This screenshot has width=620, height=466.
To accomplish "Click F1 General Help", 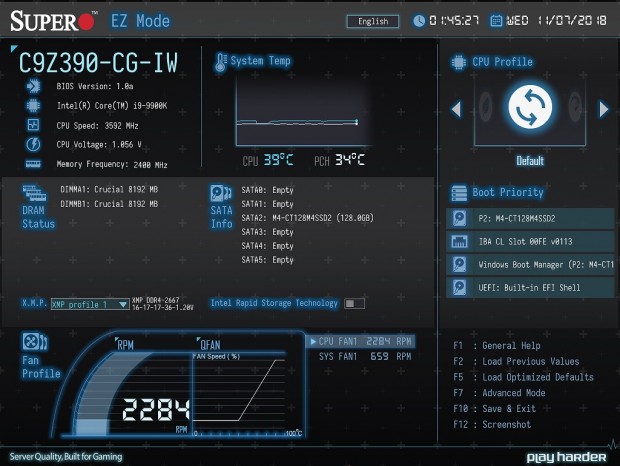I will [497, 346].
